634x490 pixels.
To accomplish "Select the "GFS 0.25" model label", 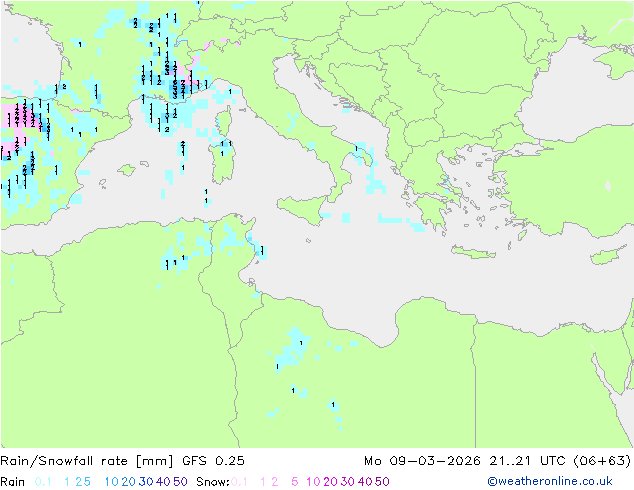I will click(213, 461).
